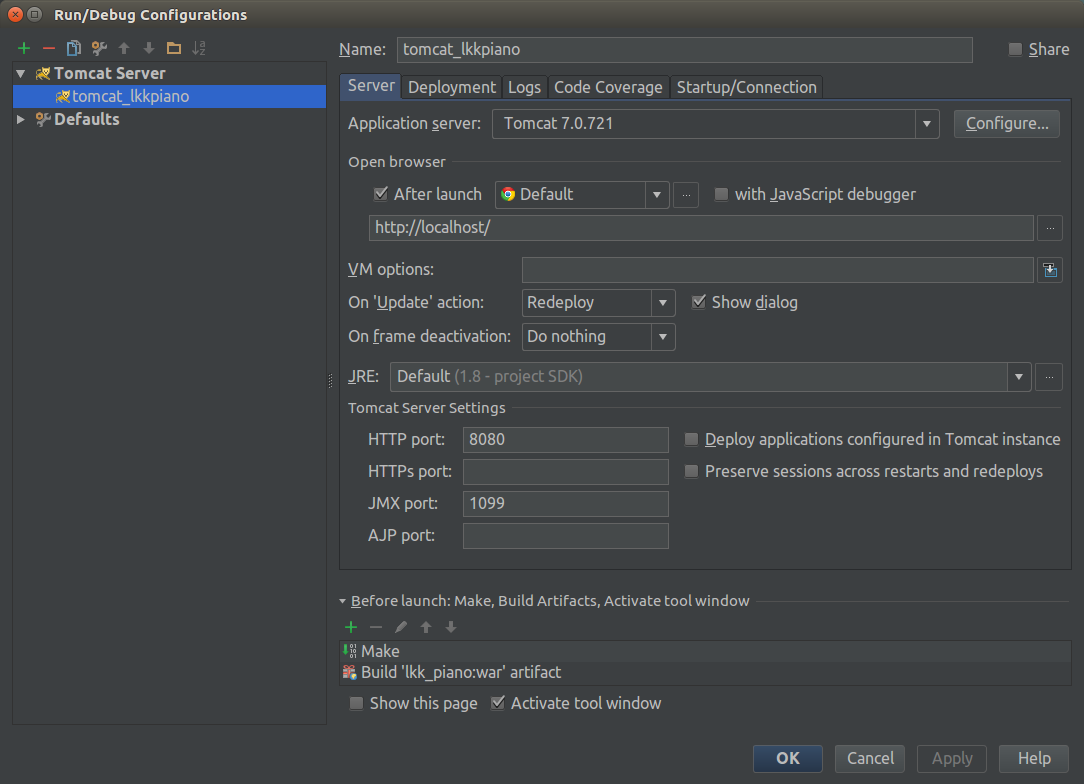Add a Before launch task with the green plus
This screenshot has width=1084, height=784.
click(351, 627)
